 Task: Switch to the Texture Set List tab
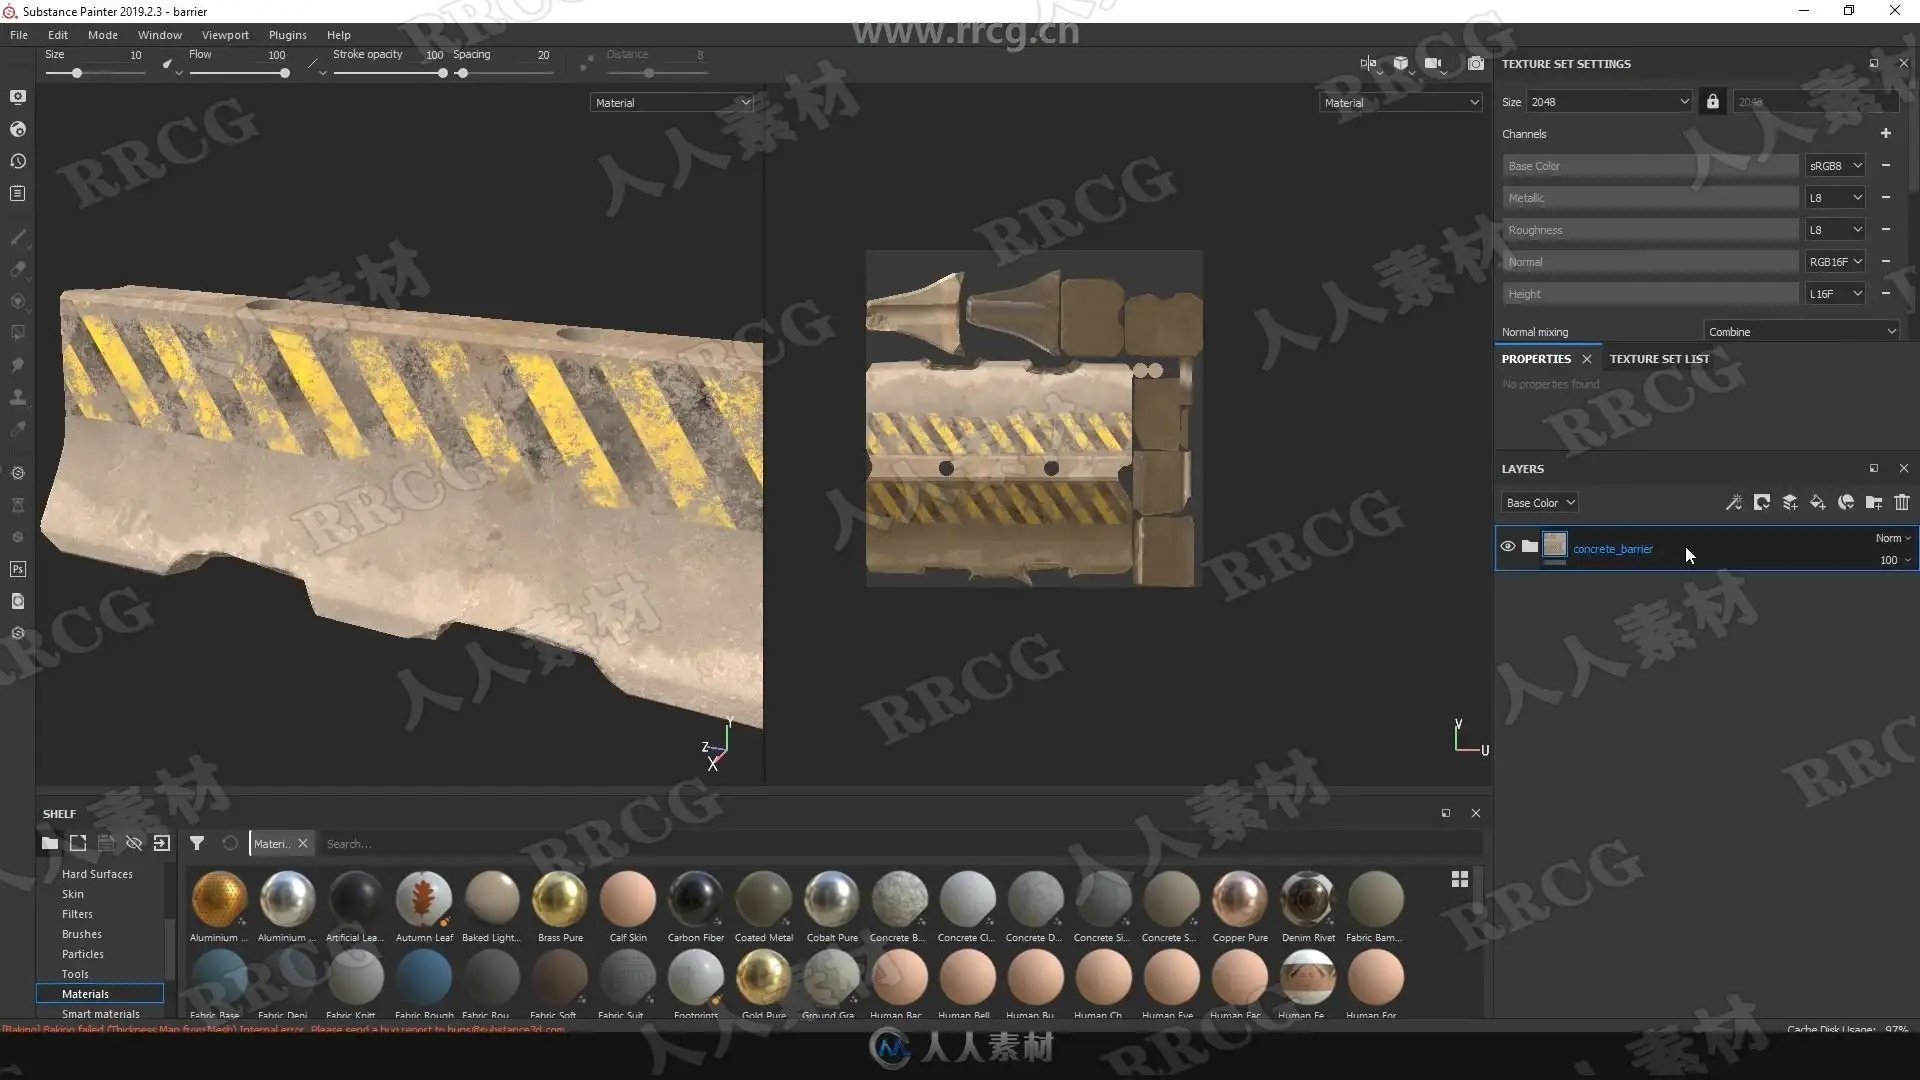tap(1658, 359)
